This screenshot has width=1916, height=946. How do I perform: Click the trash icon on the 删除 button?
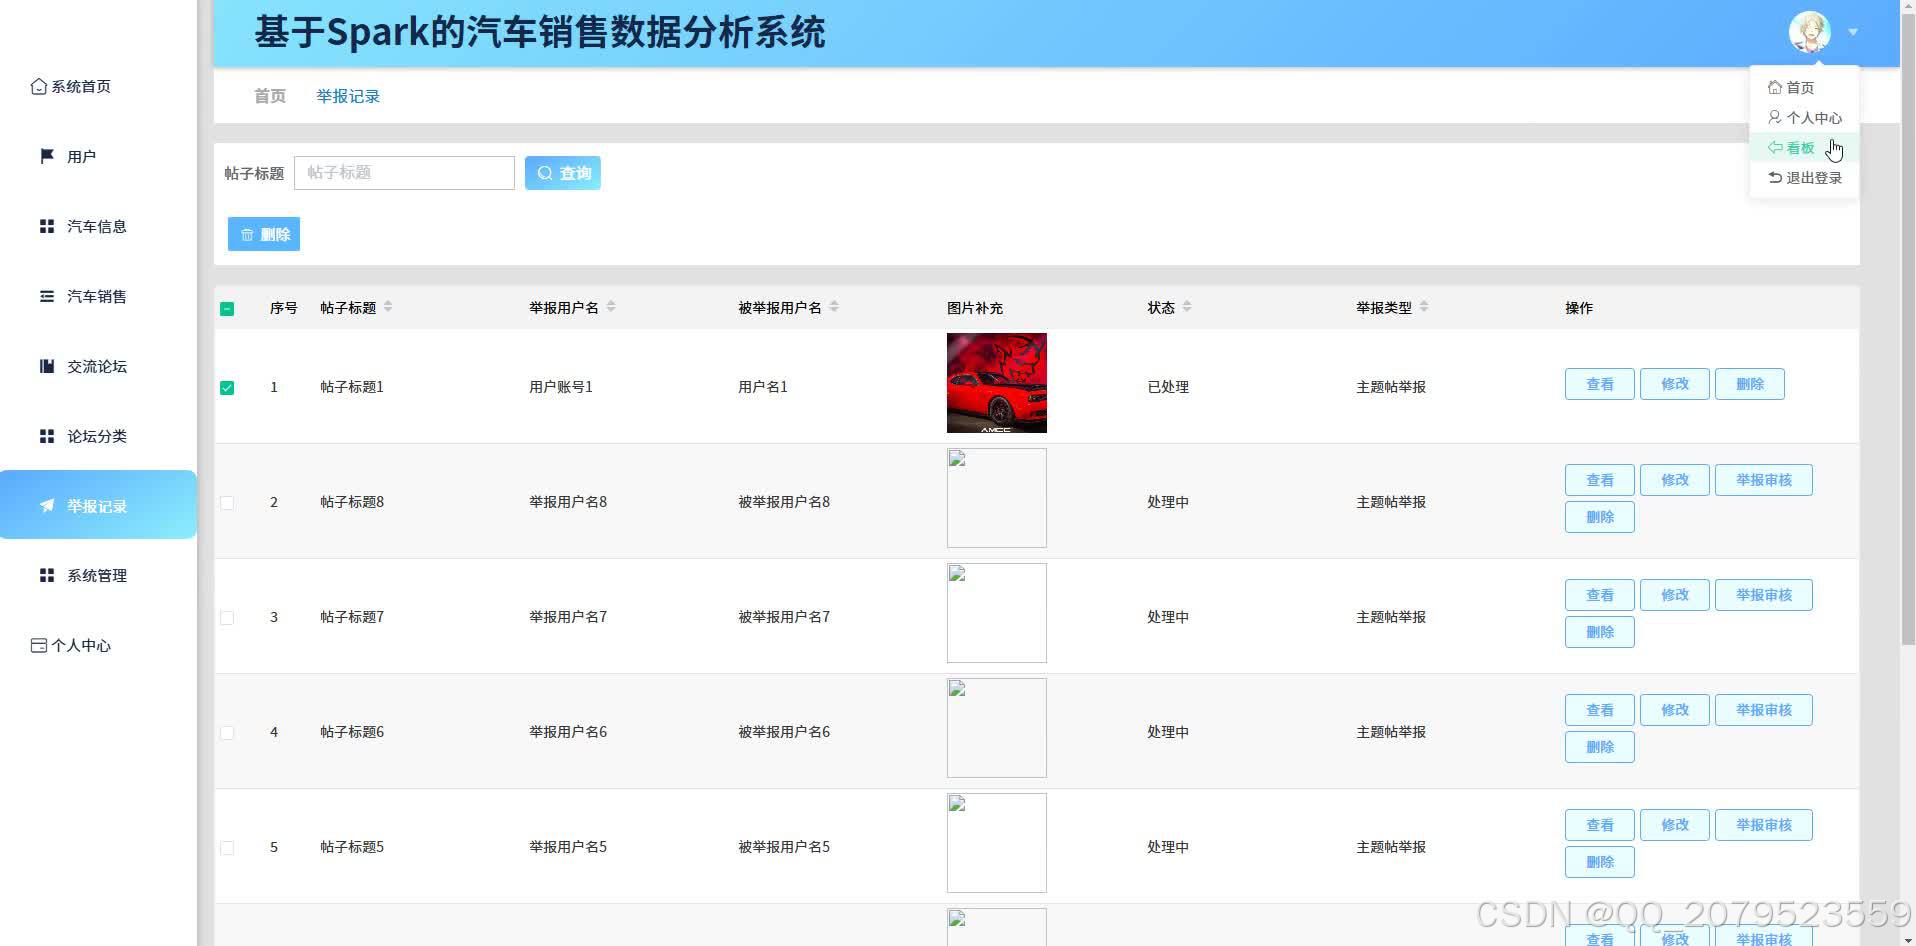(247, 234)
